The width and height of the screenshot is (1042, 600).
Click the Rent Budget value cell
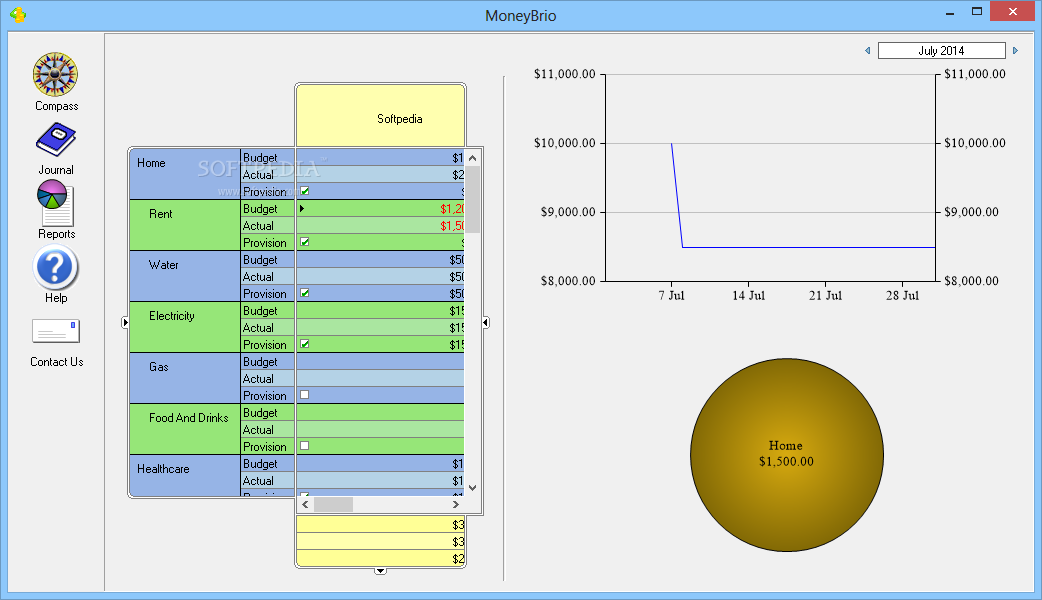380,209
